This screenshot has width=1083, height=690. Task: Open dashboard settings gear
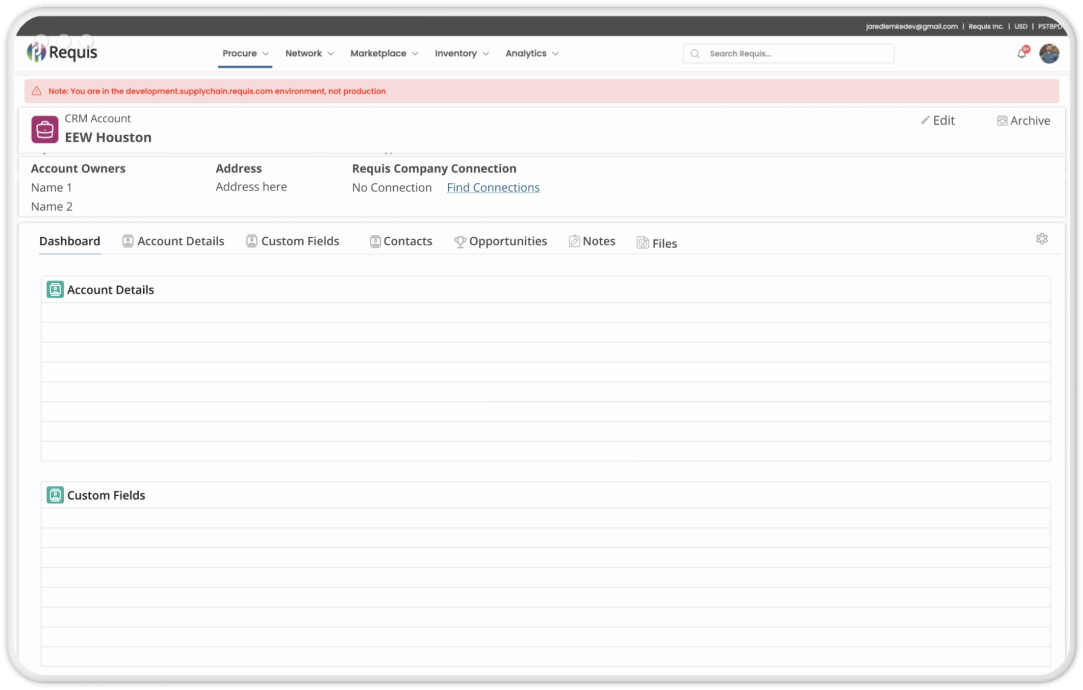[x=1042, y=239]
